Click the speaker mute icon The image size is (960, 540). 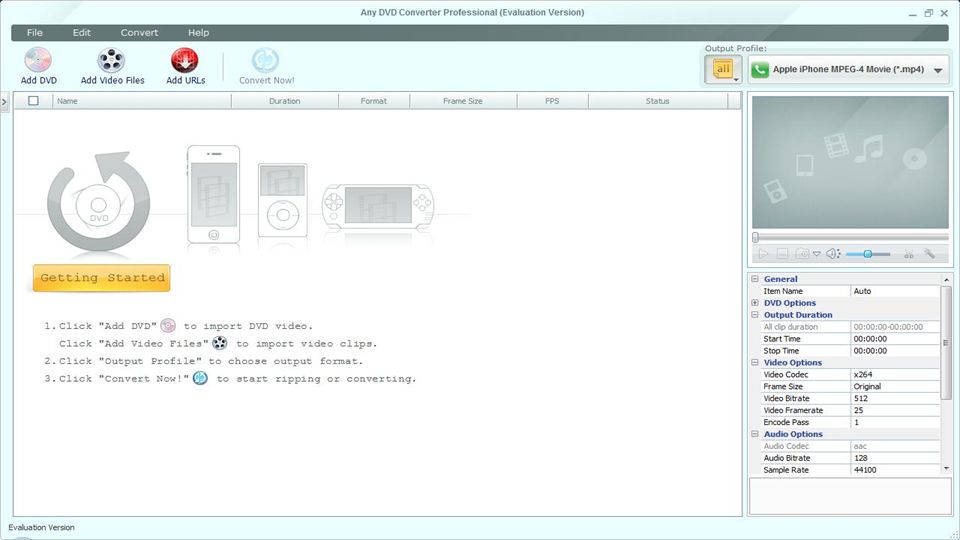[x=833, y=253]
